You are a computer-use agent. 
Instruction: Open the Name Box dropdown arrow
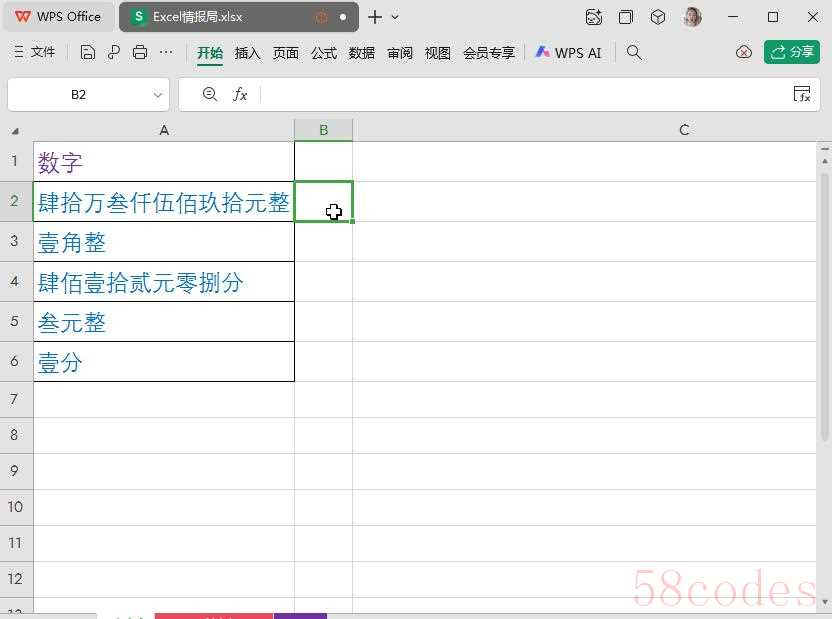click(x=158, y=95)
